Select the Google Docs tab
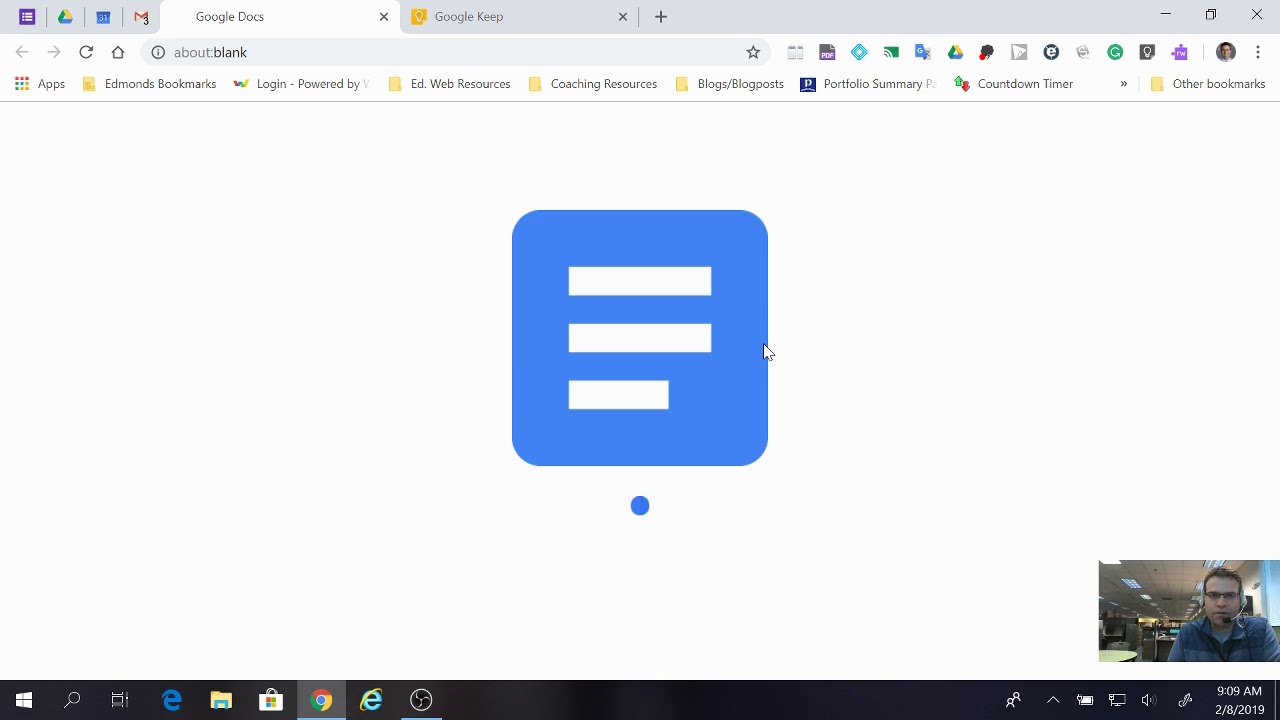The image size is (1280, 720). [x=280, y=17]
